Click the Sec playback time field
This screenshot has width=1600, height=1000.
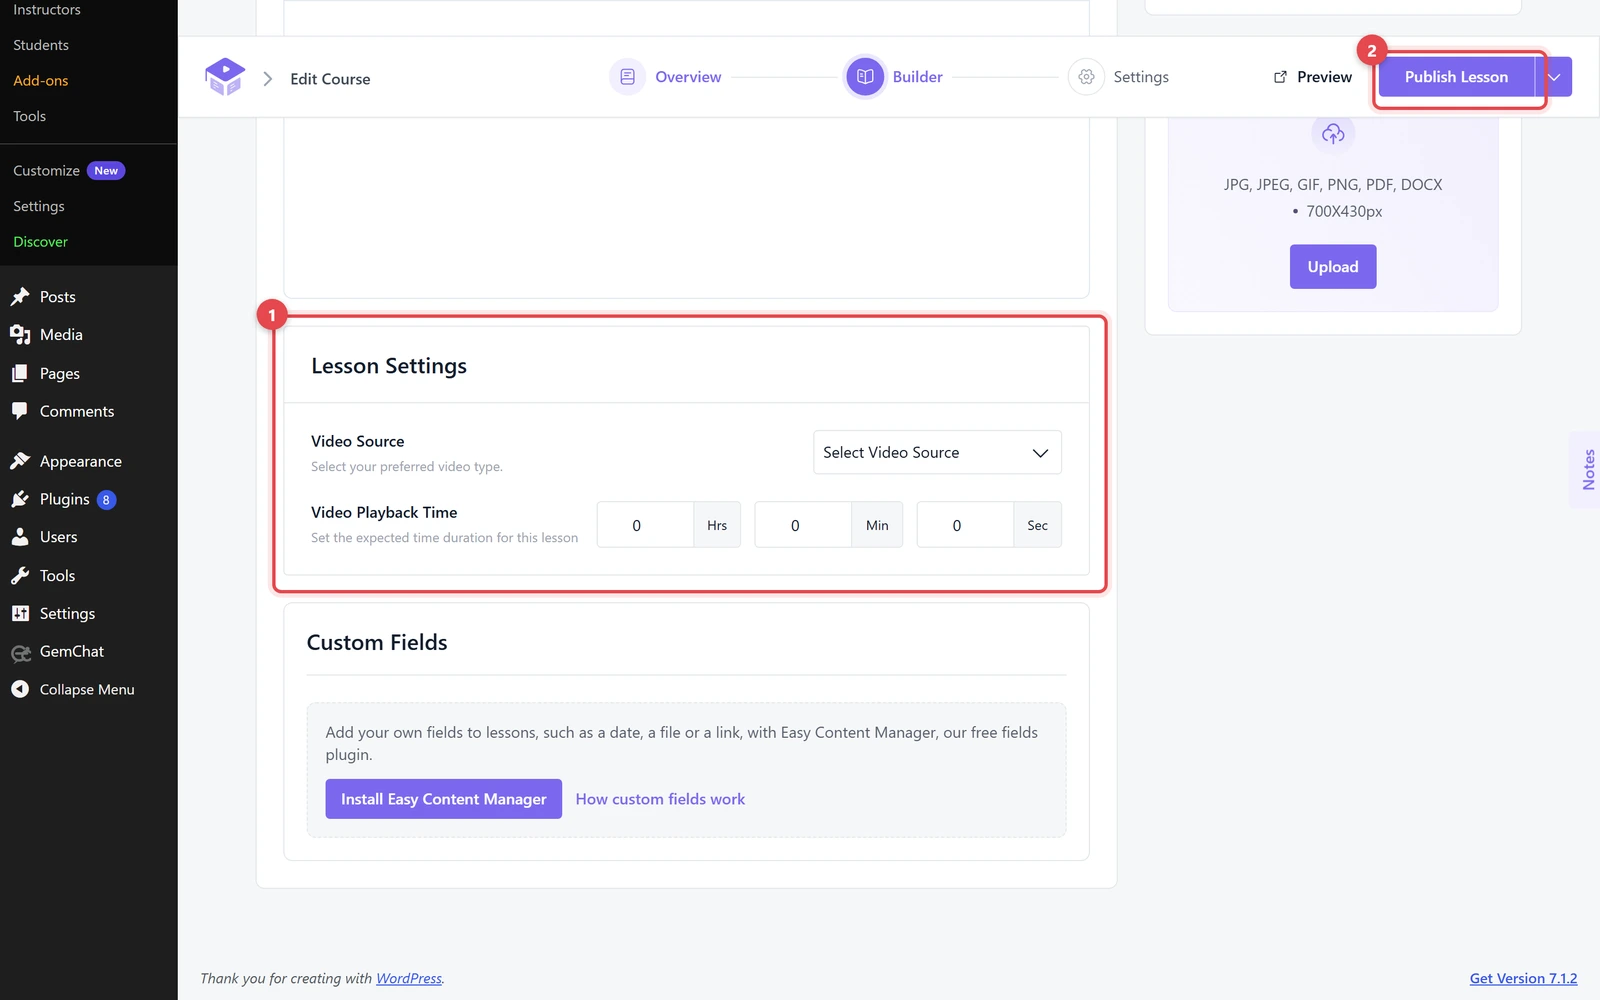coord(965,525)
